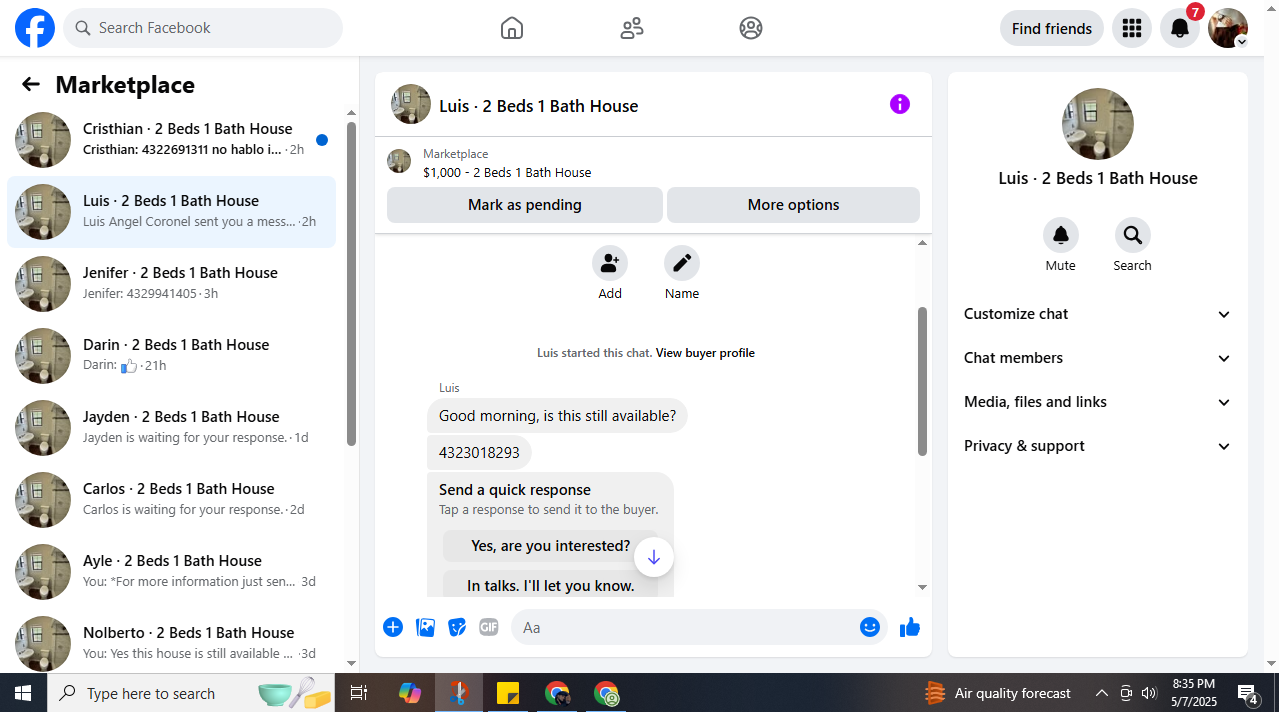Open View buyer profile link
This screenshot has height=712, width=1279.
point(705,353)
